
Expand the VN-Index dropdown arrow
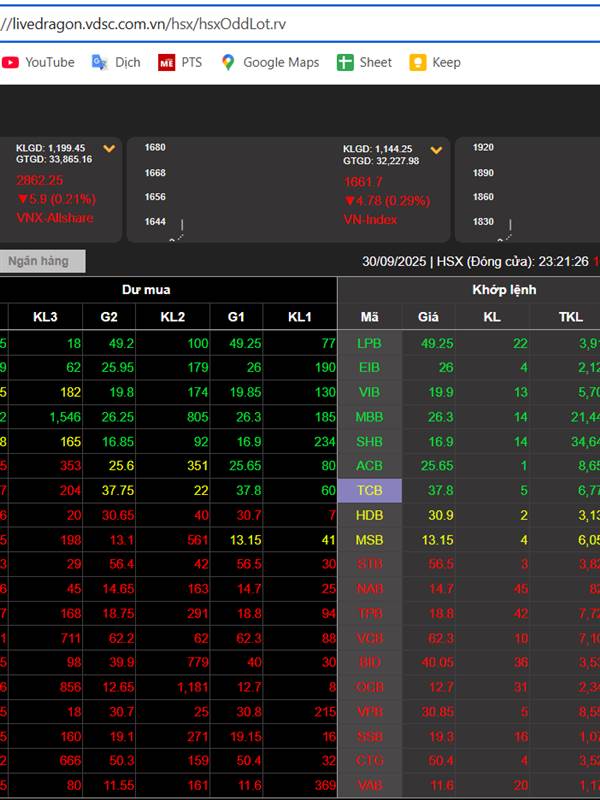point(436,150)
